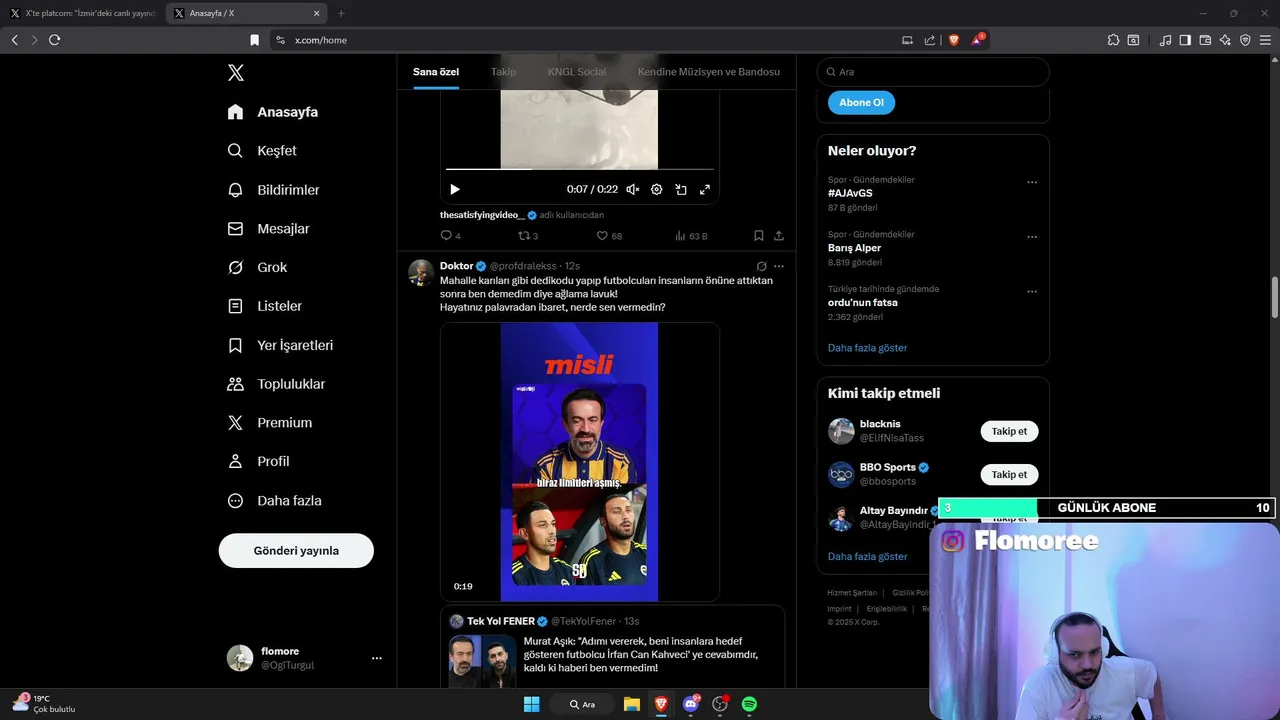Screen dimensions: 1280x720
Task: Click the X logo at top of sidebar
Action: [235, 72]
